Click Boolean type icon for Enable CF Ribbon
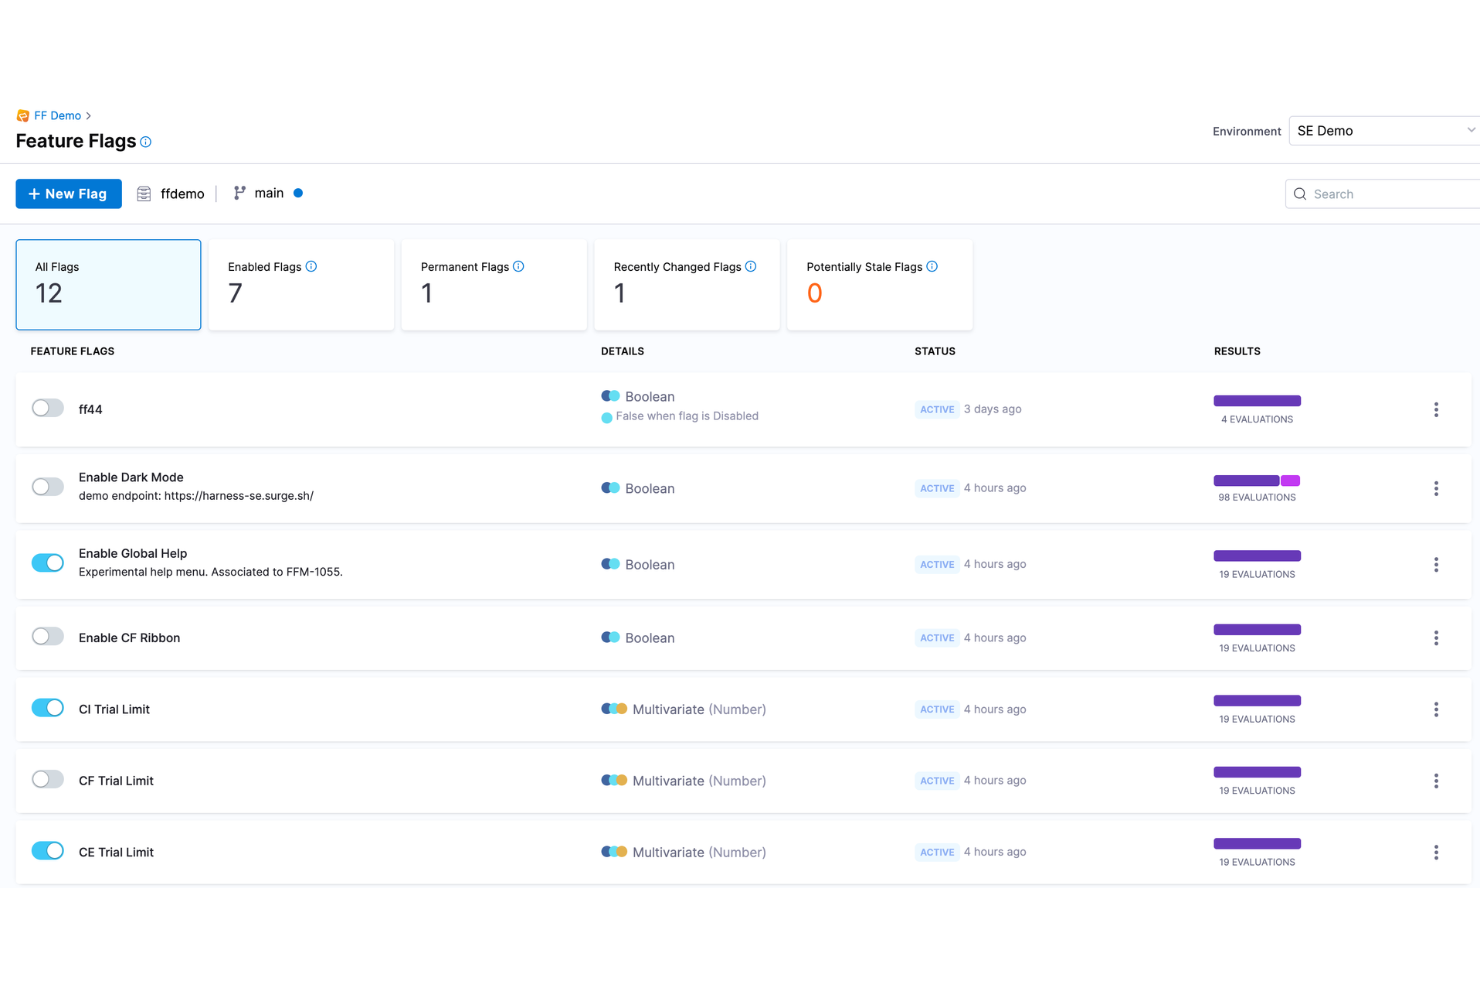The height and width of the screenshot is (987, 1480). 610,637
